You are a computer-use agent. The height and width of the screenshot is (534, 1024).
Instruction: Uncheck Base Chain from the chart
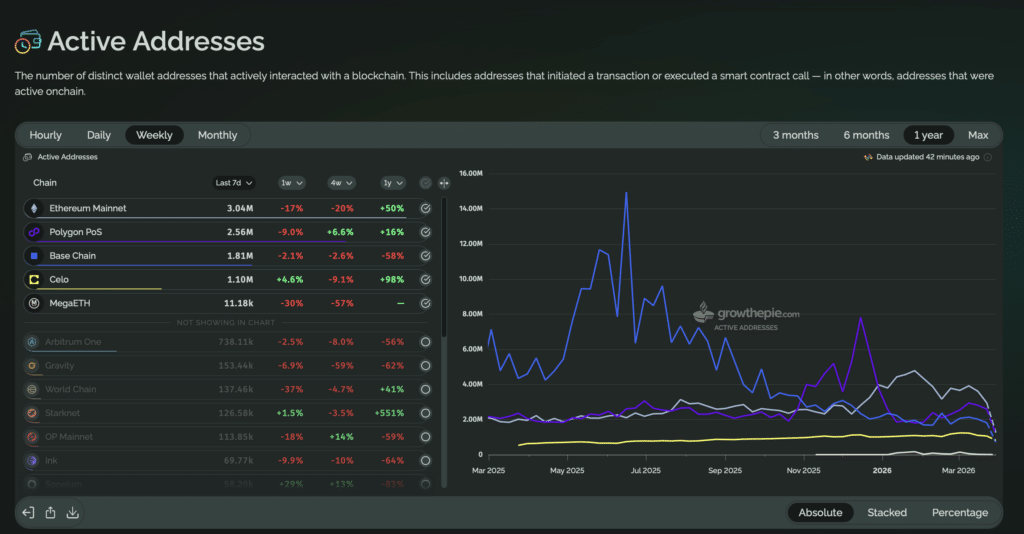[x=425, y=256]
